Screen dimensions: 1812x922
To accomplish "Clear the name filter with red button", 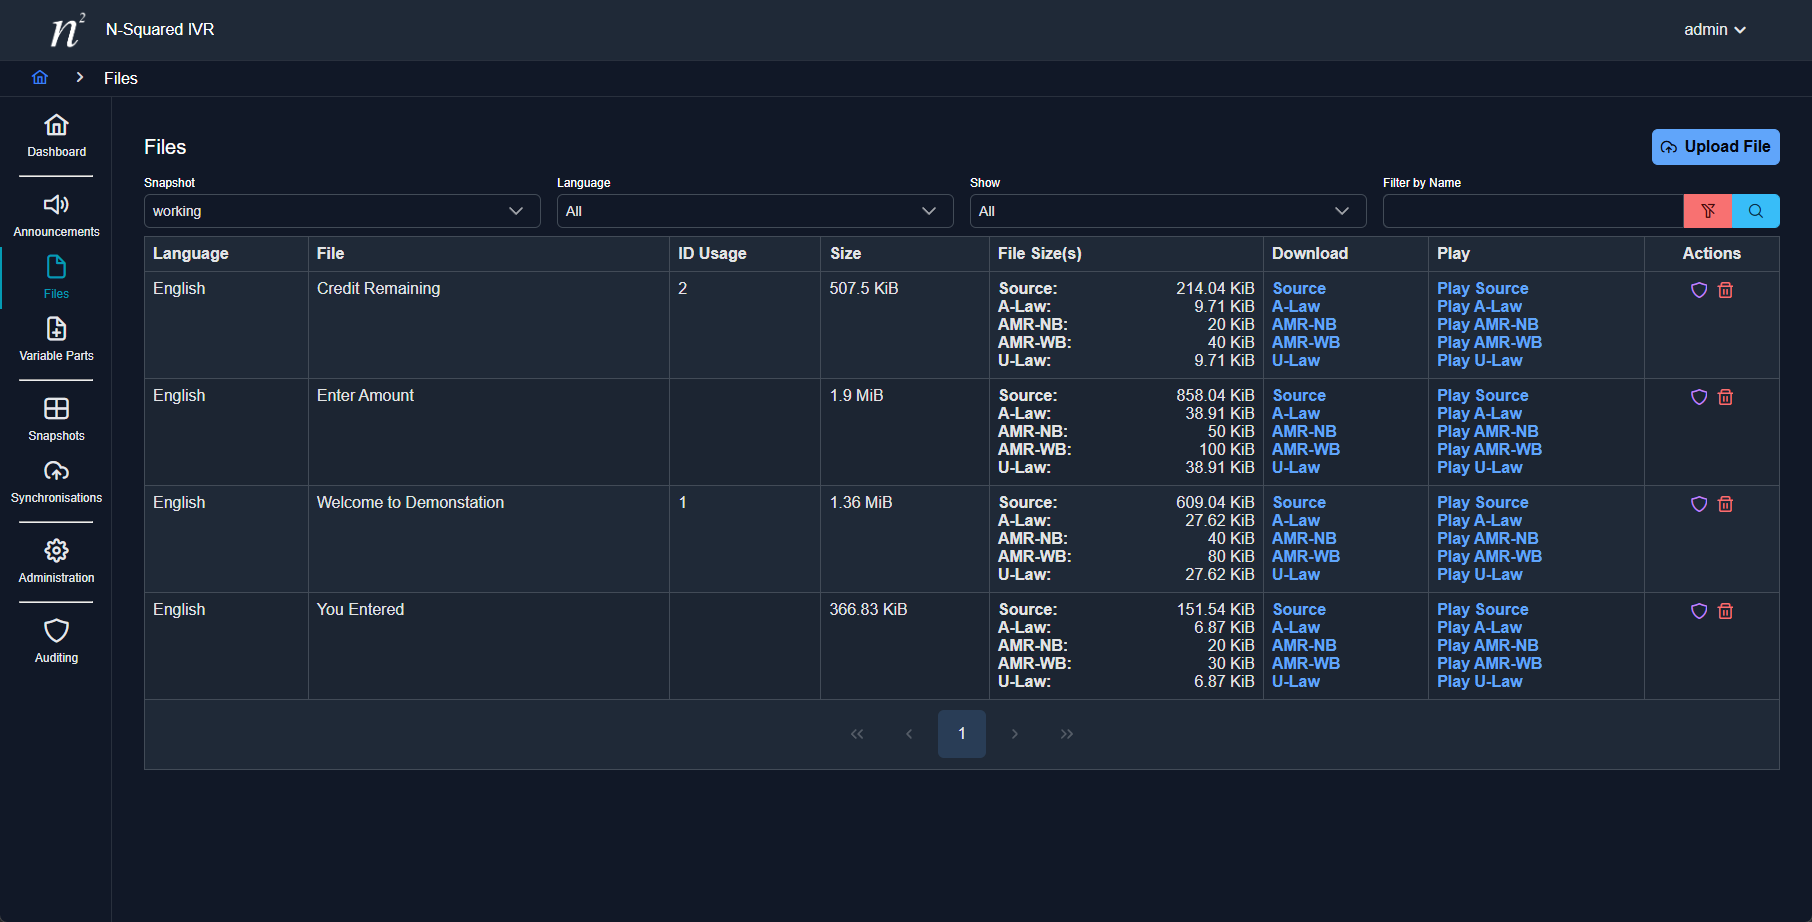I will coord(1707,211).
